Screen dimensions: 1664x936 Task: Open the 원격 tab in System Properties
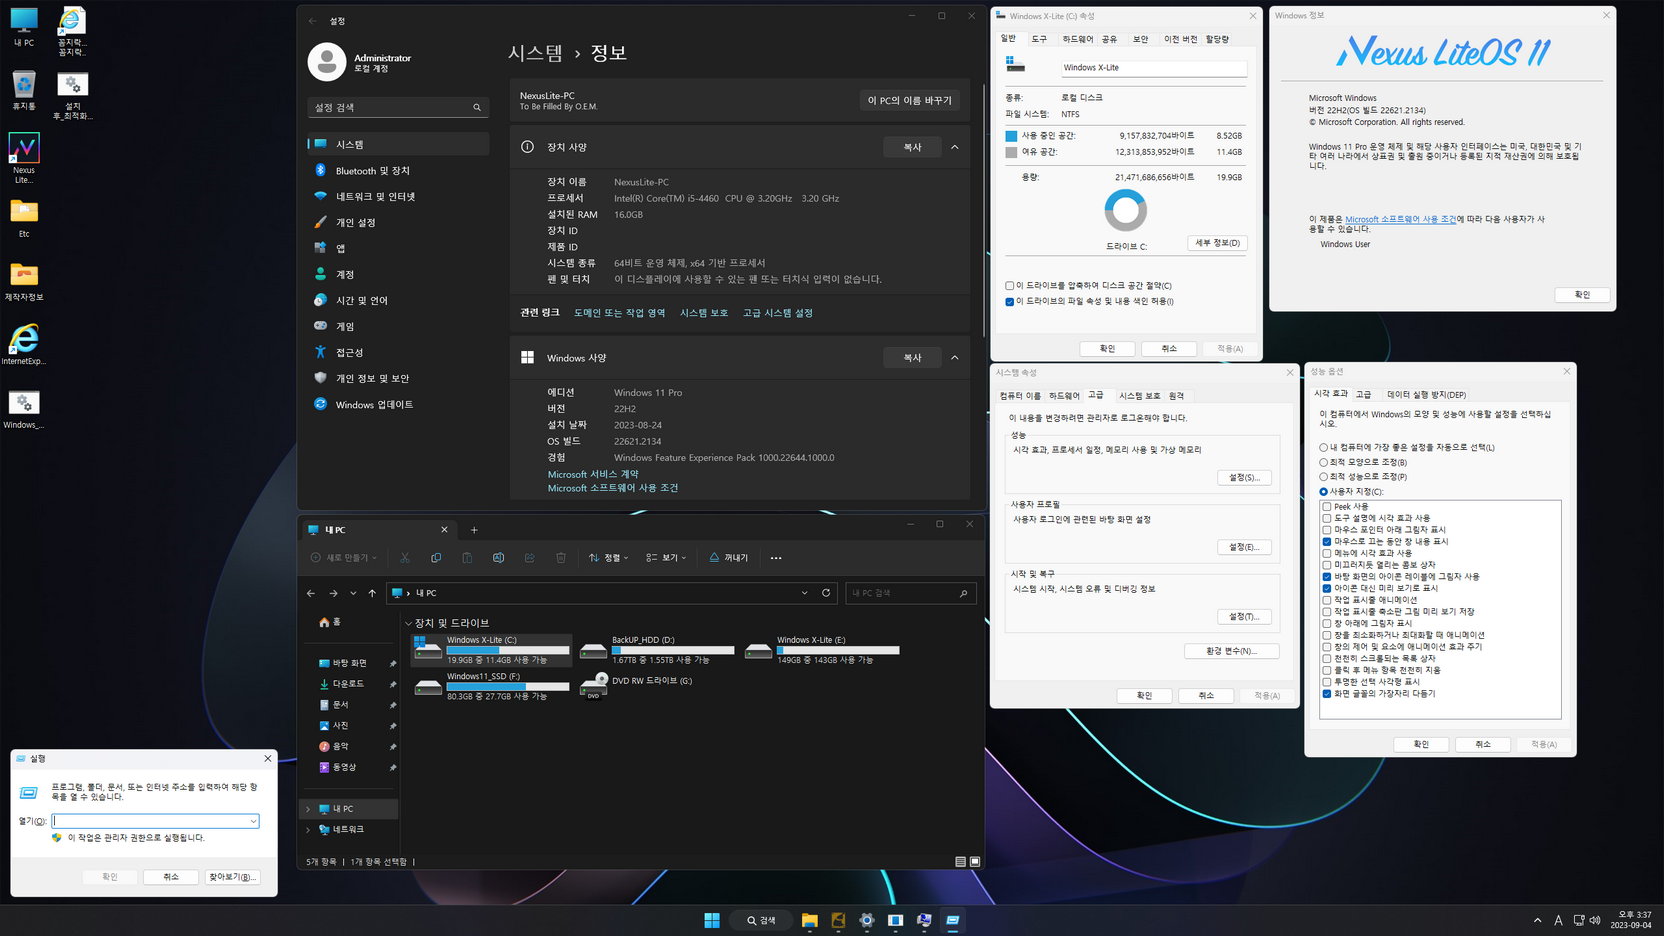point(1176,396)
